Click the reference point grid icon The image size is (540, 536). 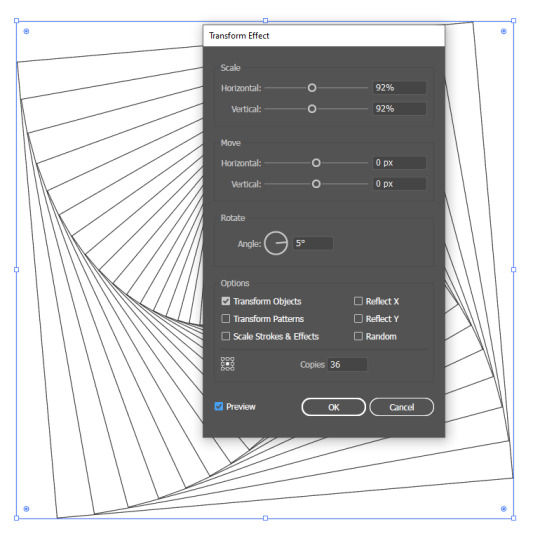pyautogui.click(x=228, y=364)
